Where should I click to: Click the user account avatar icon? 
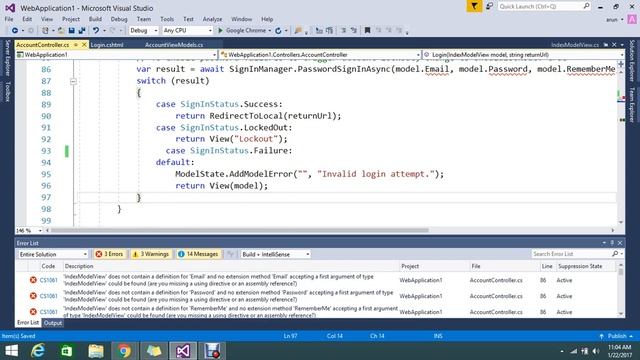point(632,19)
